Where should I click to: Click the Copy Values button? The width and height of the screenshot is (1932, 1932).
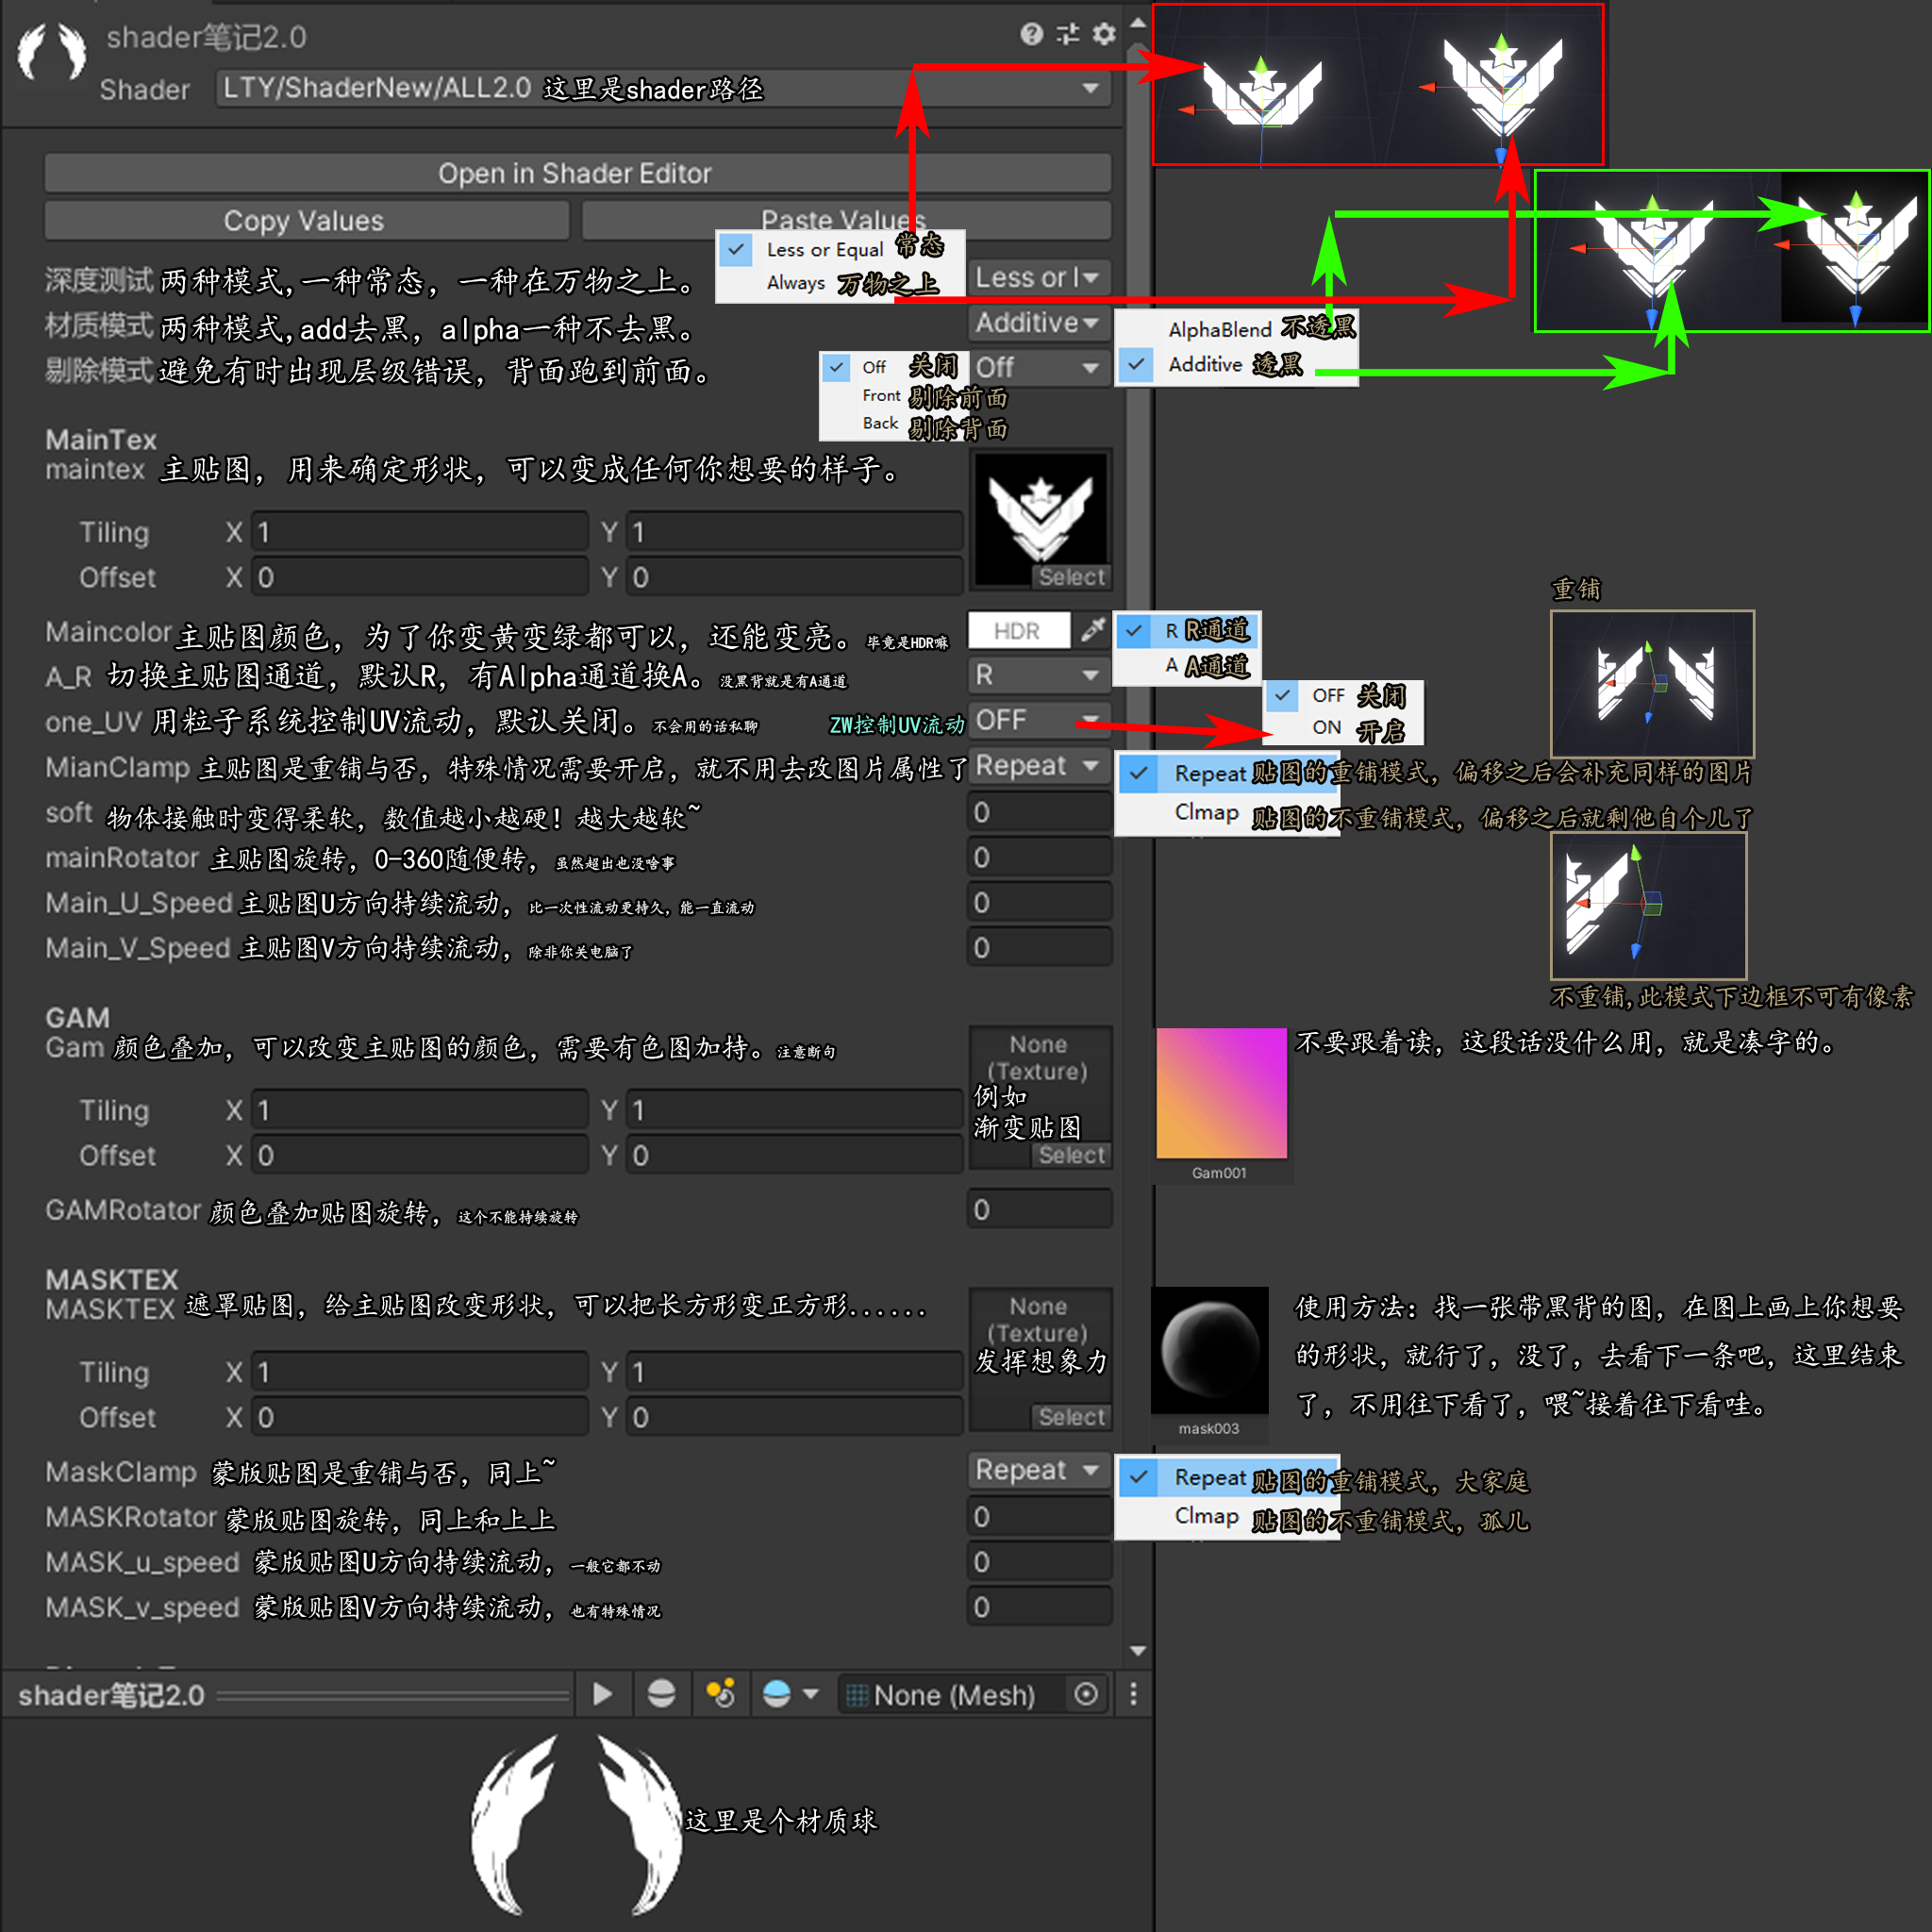(304, 220)
